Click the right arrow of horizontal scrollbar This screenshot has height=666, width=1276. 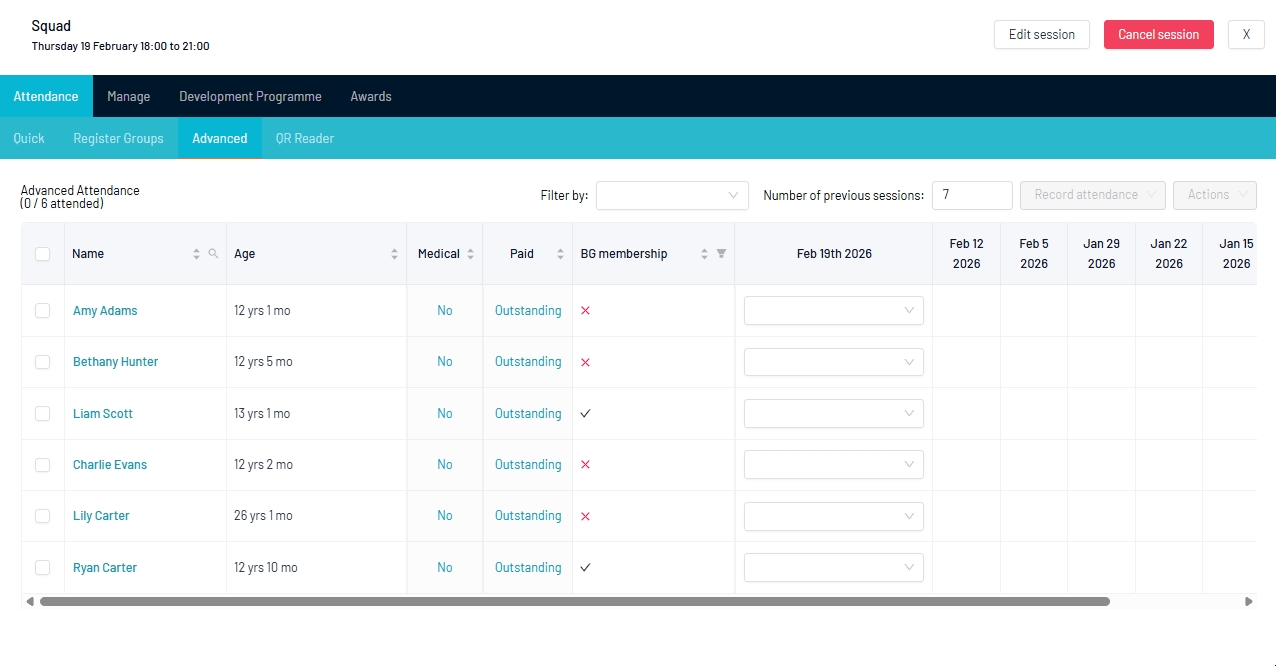point(1248,602)
